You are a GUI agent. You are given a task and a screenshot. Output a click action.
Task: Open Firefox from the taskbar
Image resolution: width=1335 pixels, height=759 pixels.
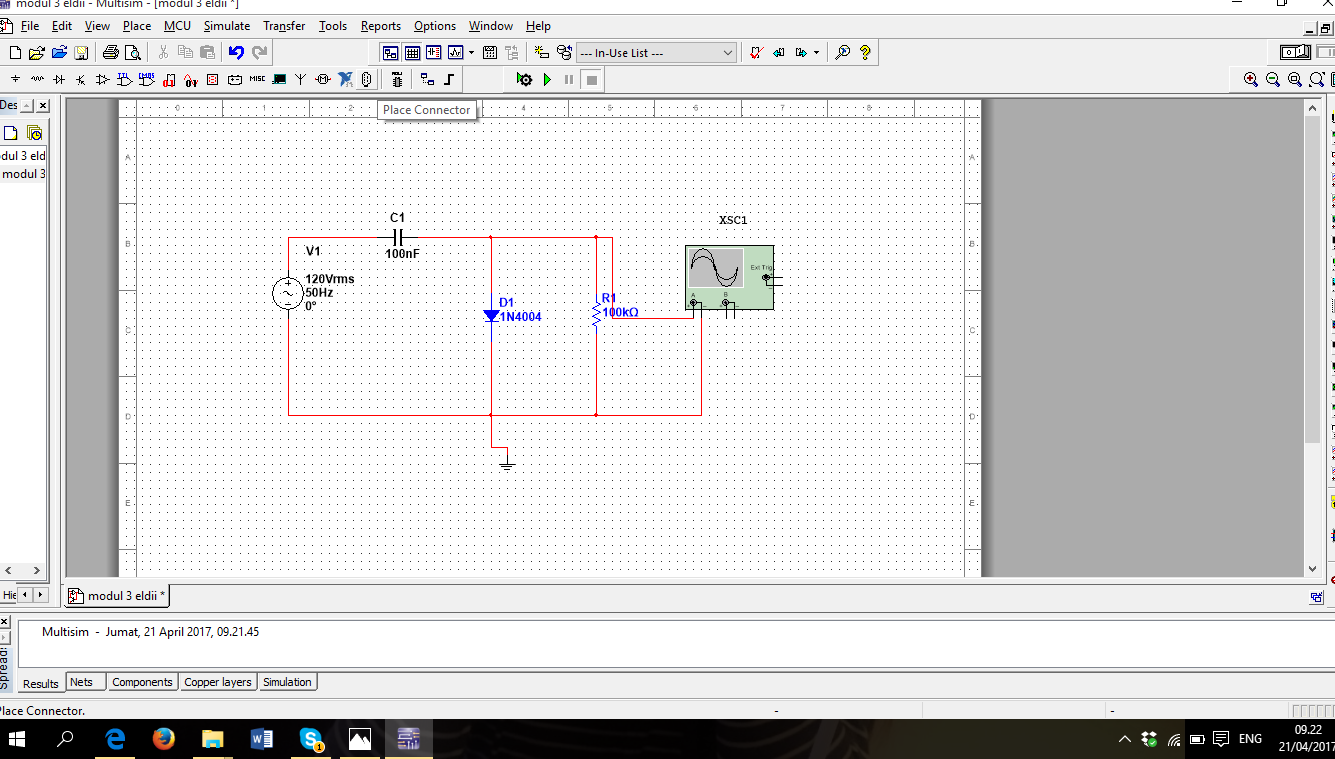[164, 739]
